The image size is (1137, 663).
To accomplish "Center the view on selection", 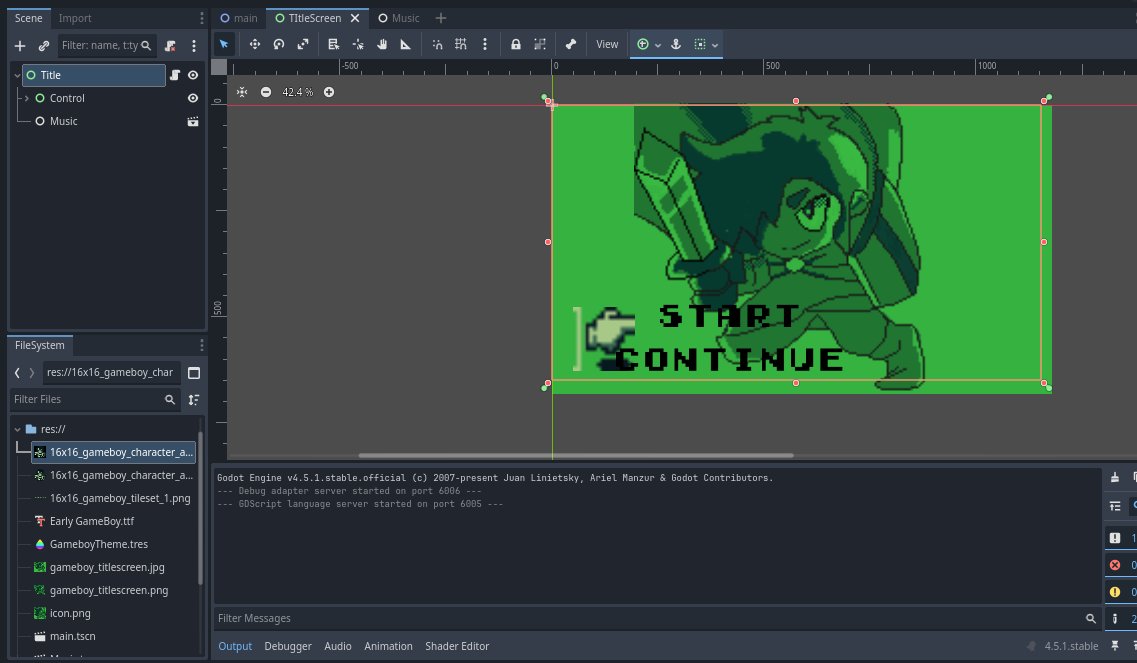I will coord(242,92).
